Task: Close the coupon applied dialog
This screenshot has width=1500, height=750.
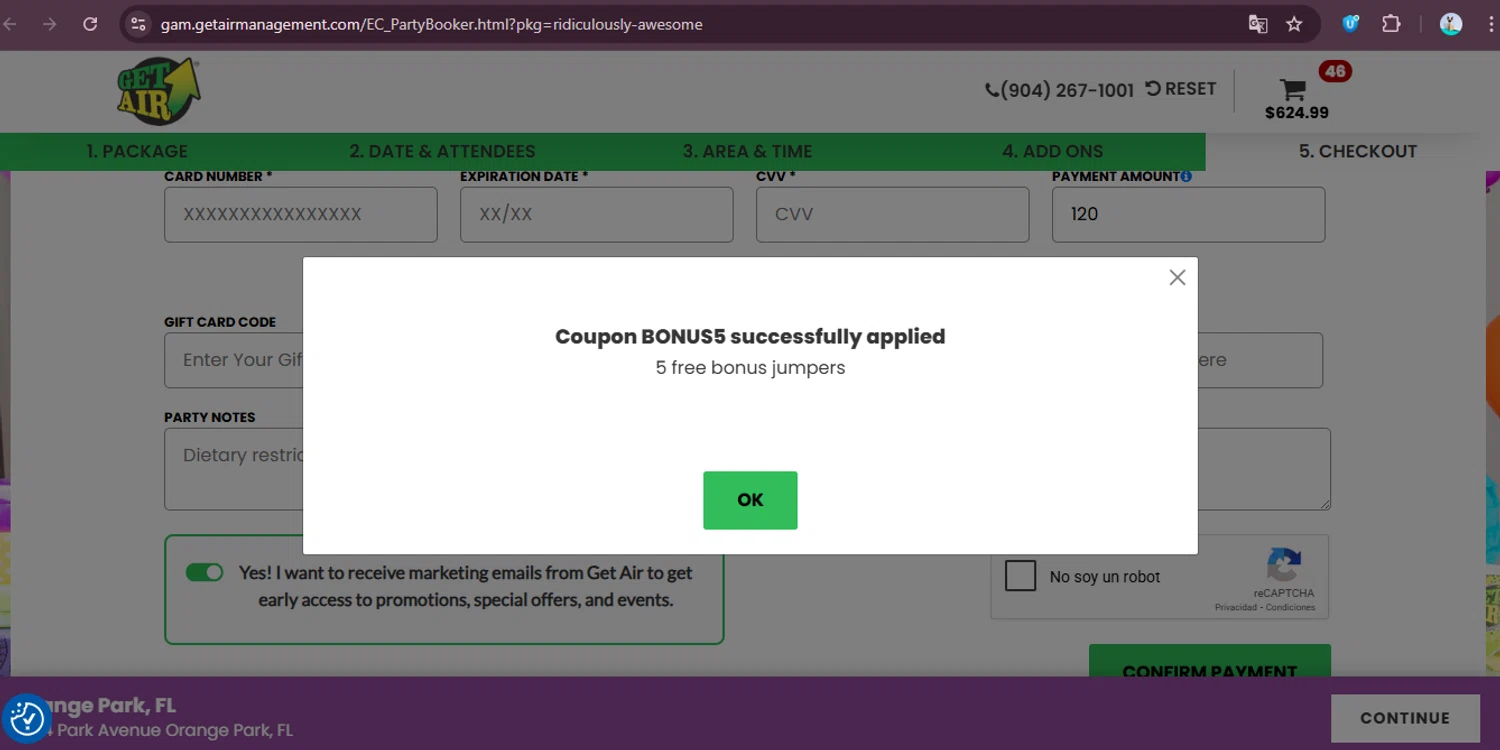Action: point(1177,277)
